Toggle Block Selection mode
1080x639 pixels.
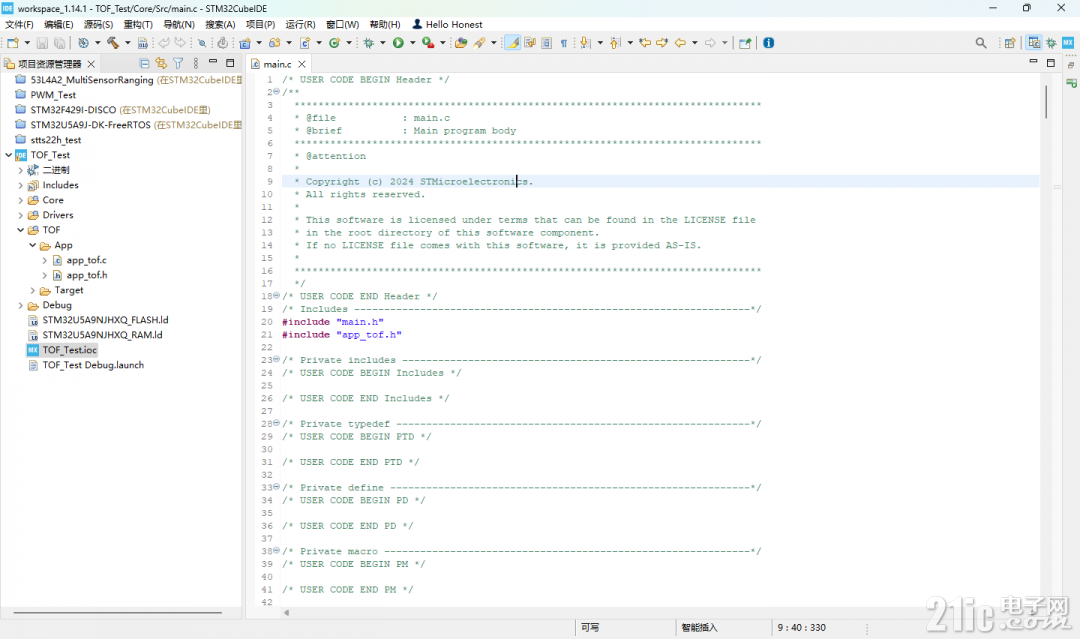546,43
